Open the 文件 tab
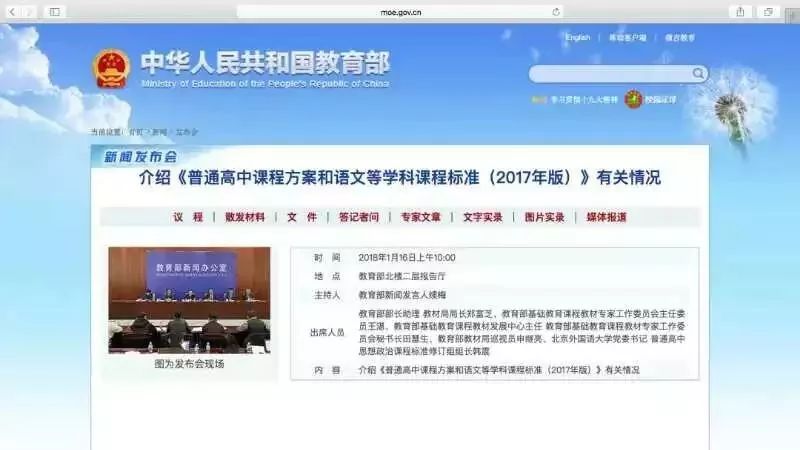The width and height of the screenshot is (800, 450). point(302,217)
